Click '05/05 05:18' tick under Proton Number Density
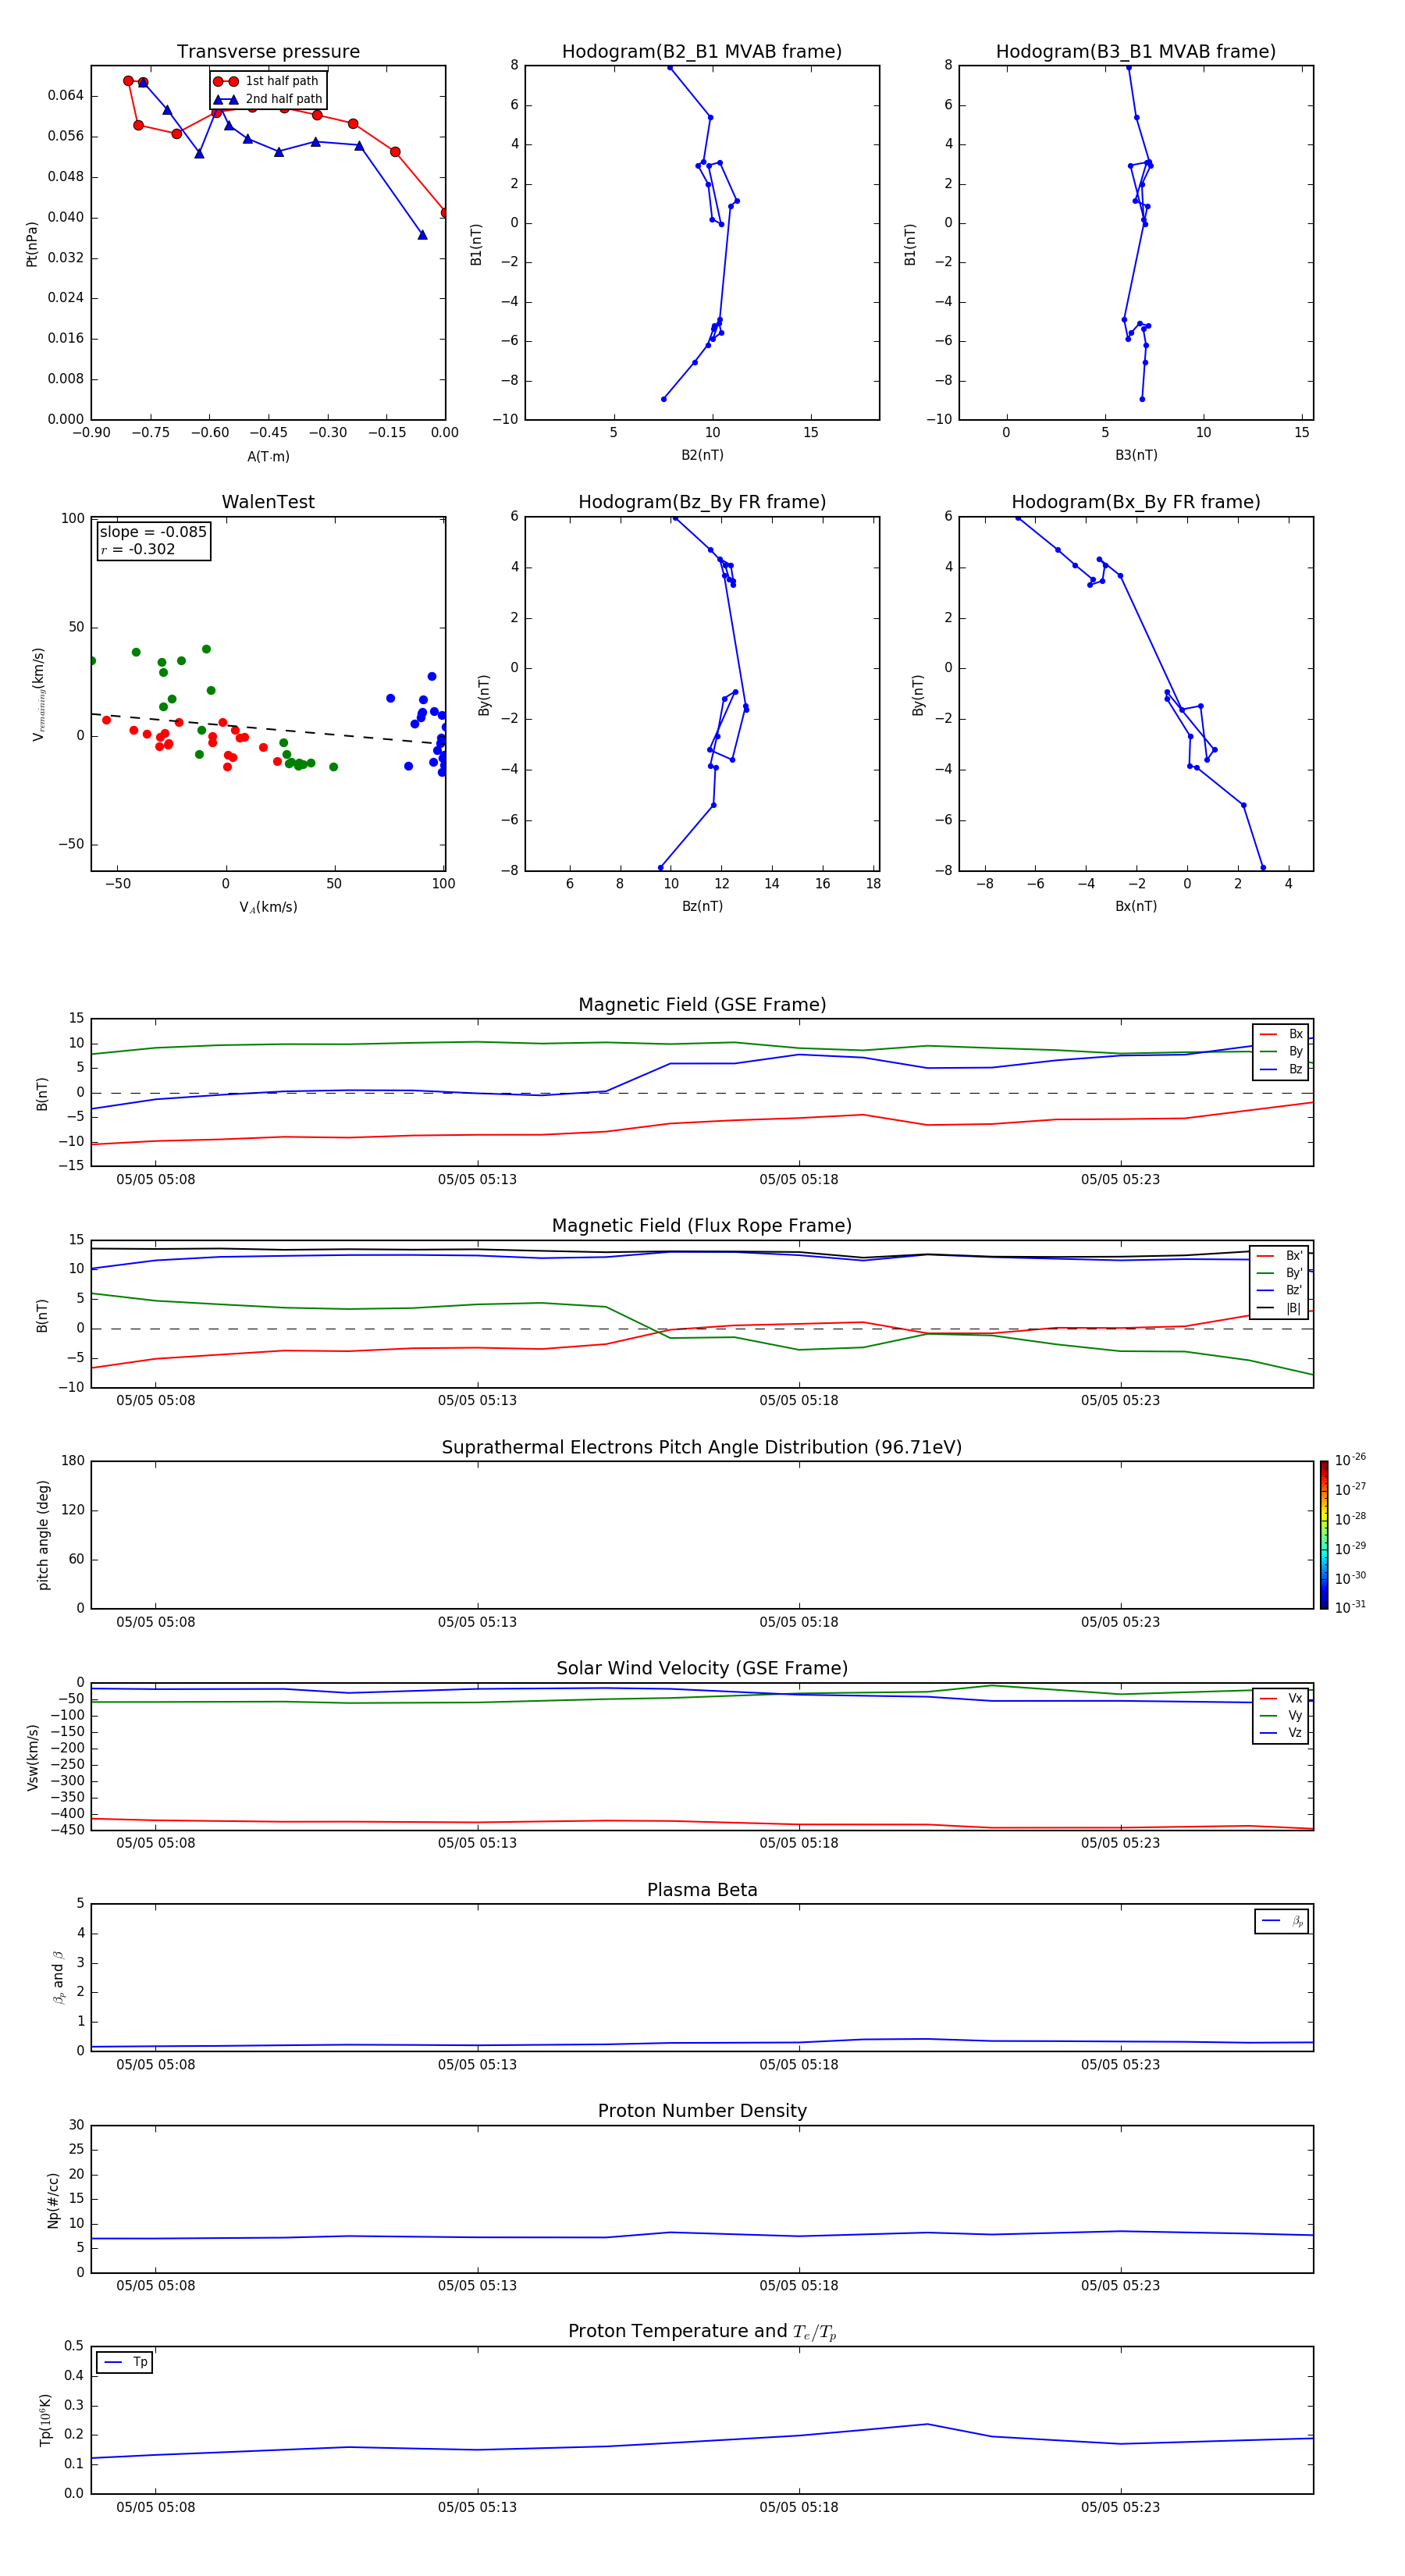The image size is (1405, 2576). (x=798, y=2286)
